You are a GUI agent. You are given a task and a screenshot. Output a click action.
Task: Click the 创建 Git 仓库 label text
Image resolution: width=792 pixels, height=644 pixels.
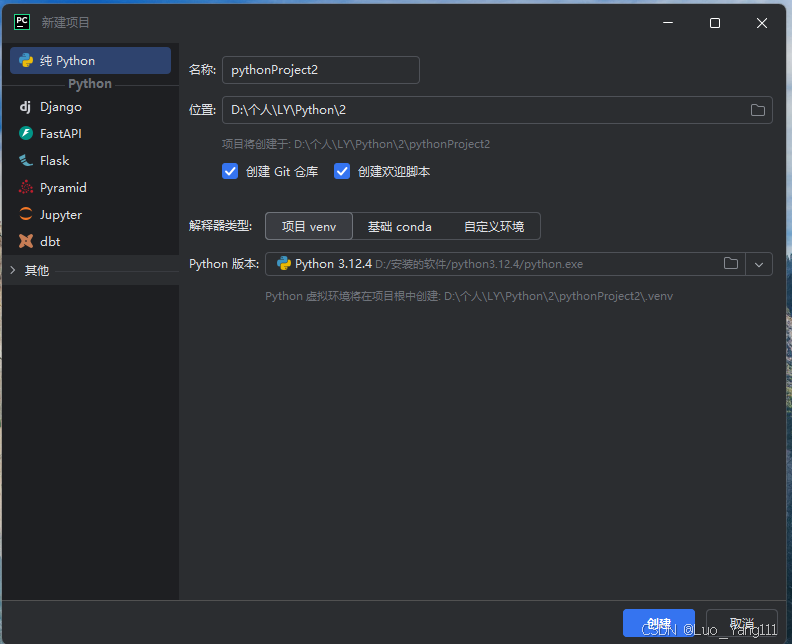tap(282, 172)
